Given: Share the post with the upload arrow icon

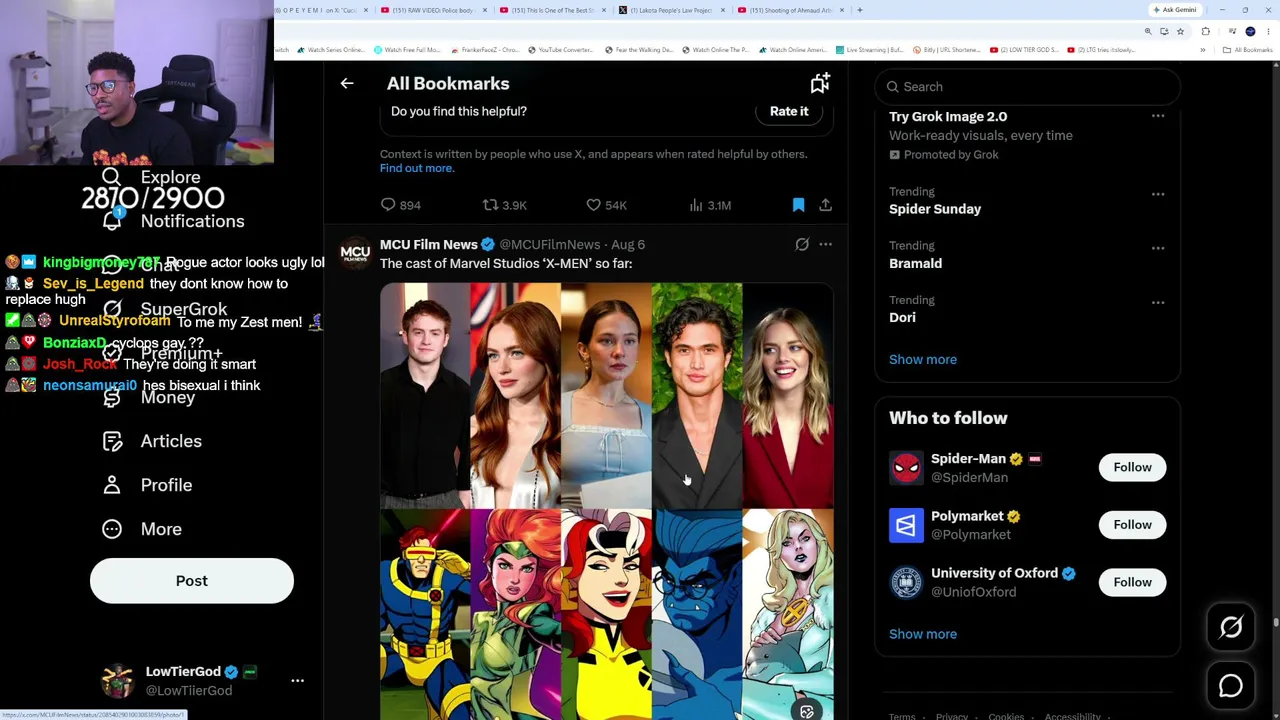Looking at the screenshot, I should [x=825, y=205].
